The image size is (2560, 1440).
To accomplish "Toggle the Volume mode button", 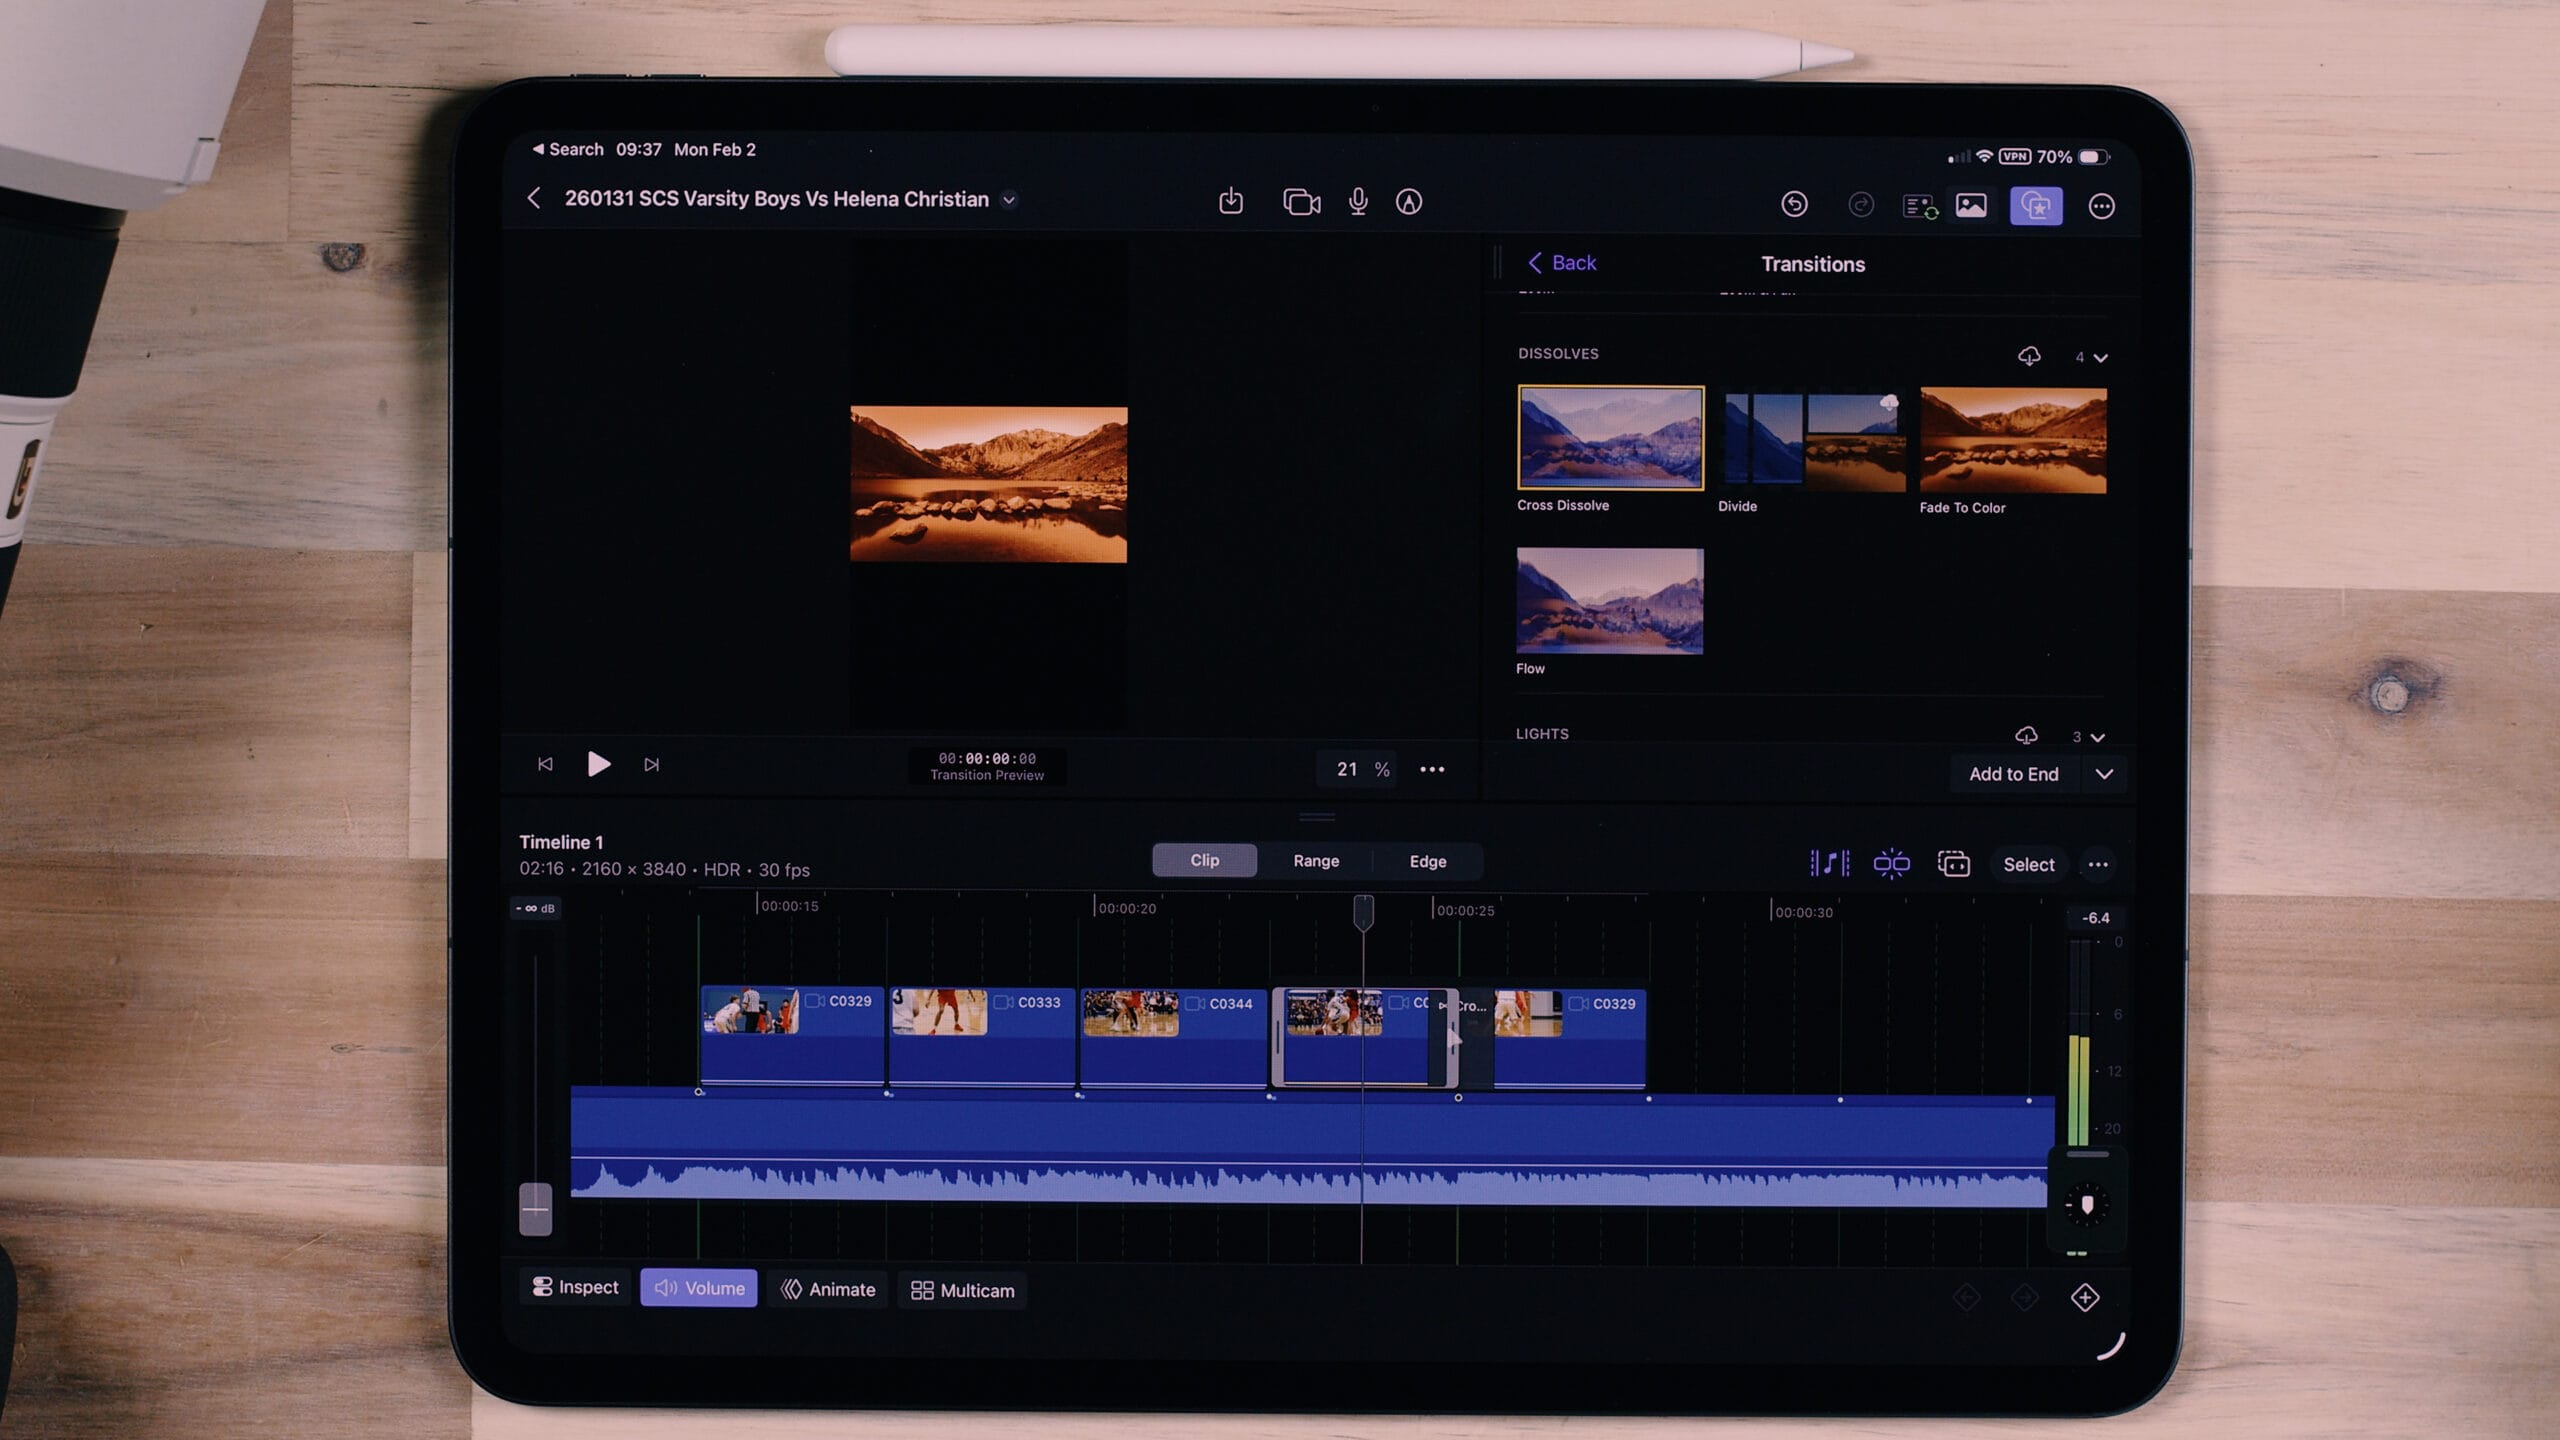I will tap(699, 1288).
